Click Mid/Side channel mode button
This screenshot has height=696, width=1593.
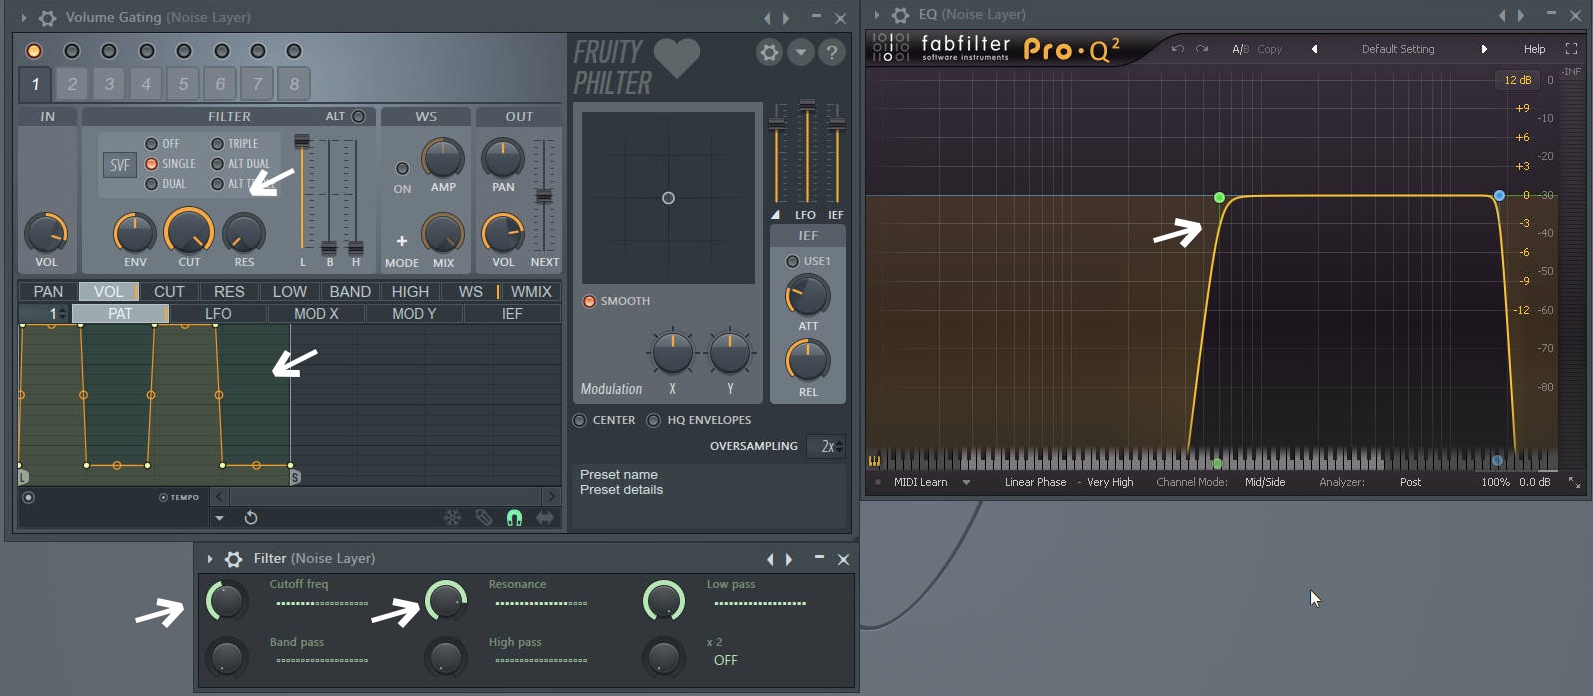(x=1265, y=482)
